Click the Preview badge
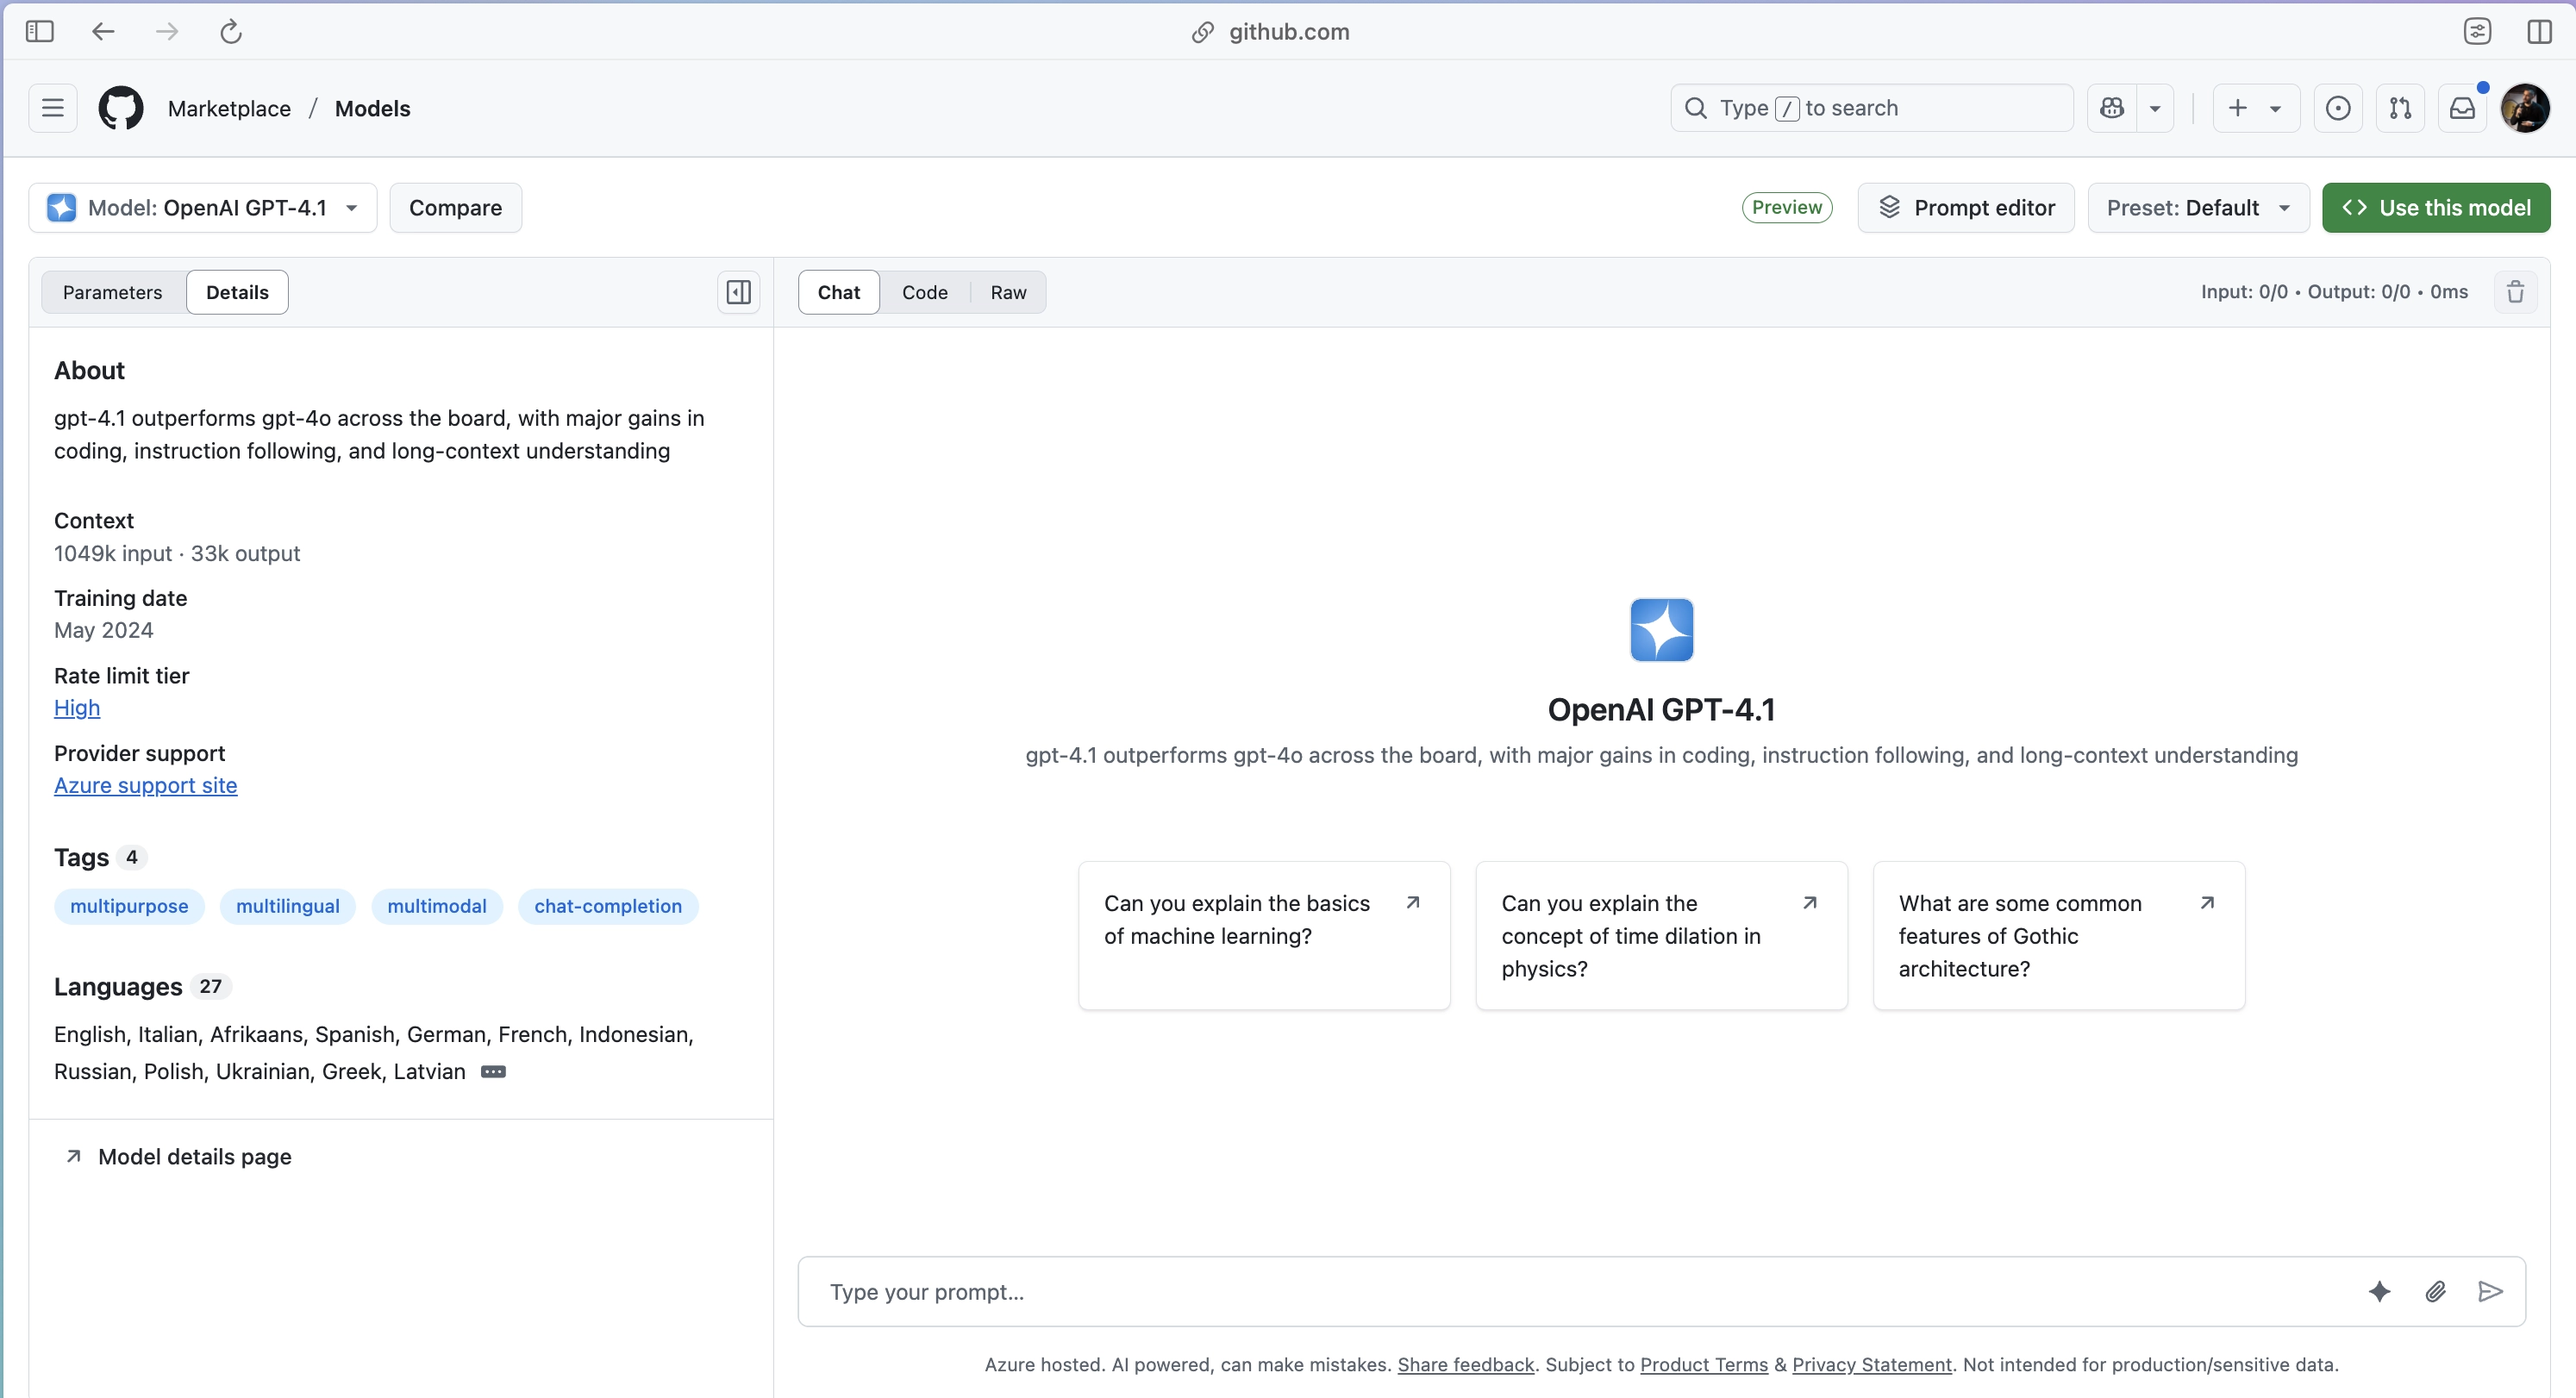Screen dimensions: 2576x1398 (x=1787, y=207)
